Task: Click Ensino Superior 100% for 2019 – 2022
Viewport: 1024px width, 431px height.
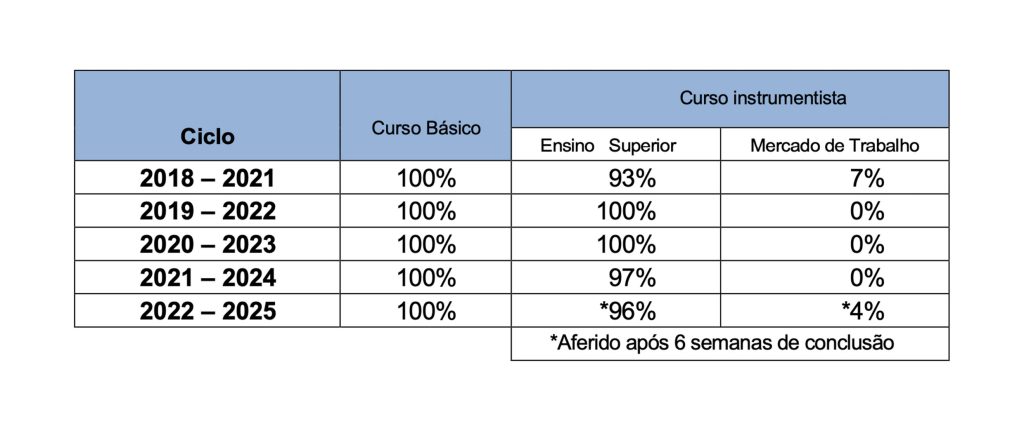Action: tap(626, 212)
